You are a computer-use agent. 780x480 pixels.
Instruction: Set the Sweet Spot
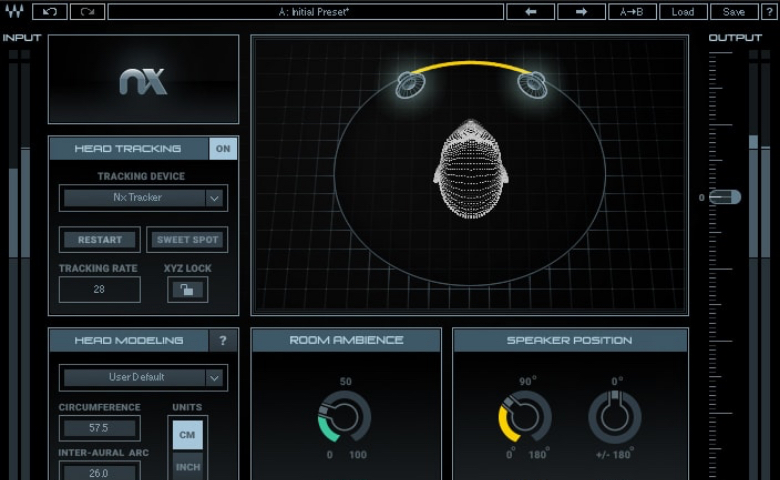coord(187,240)
